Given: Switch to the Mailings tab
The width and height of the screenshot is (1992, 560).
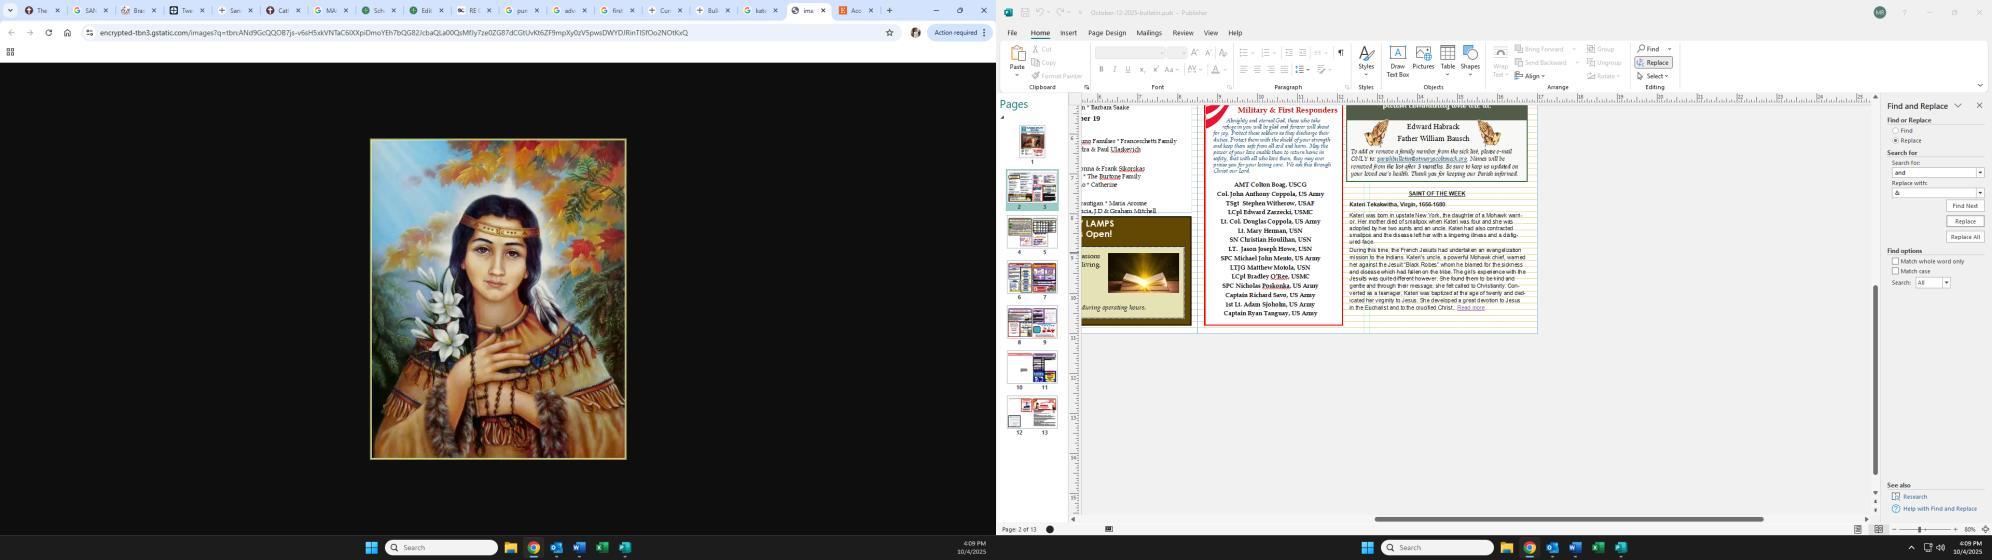Looking at the screenshot, I should pos(1148,33).
